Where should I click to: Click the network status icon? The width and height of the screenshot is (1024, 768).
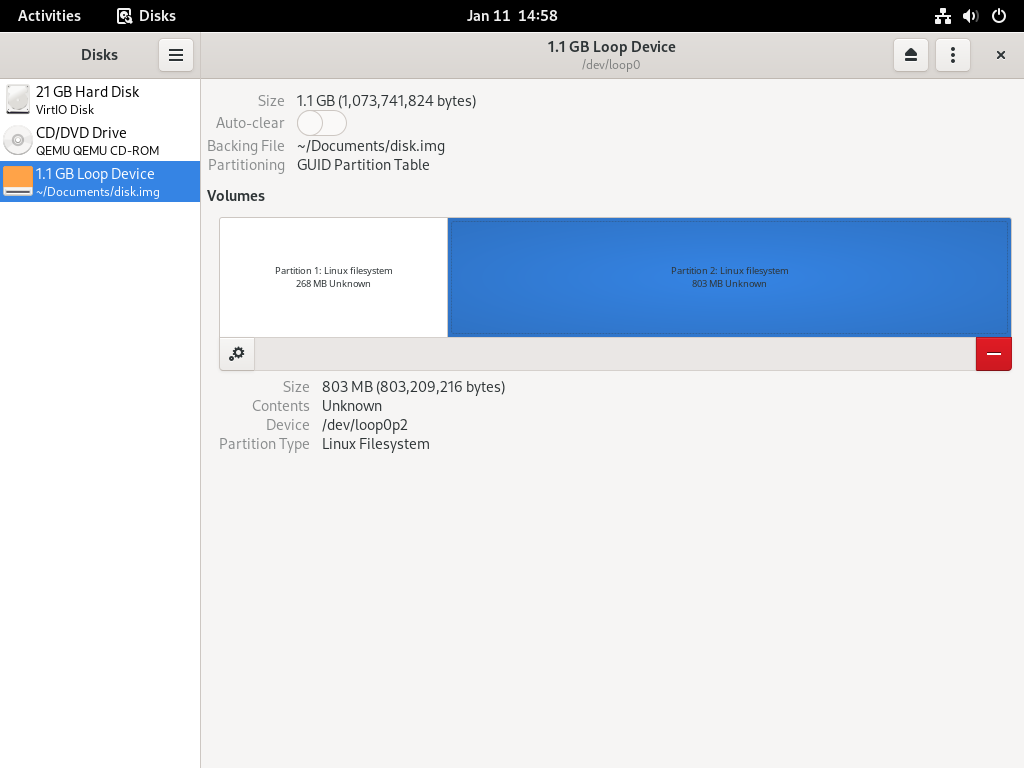click(x=942, y=16)
